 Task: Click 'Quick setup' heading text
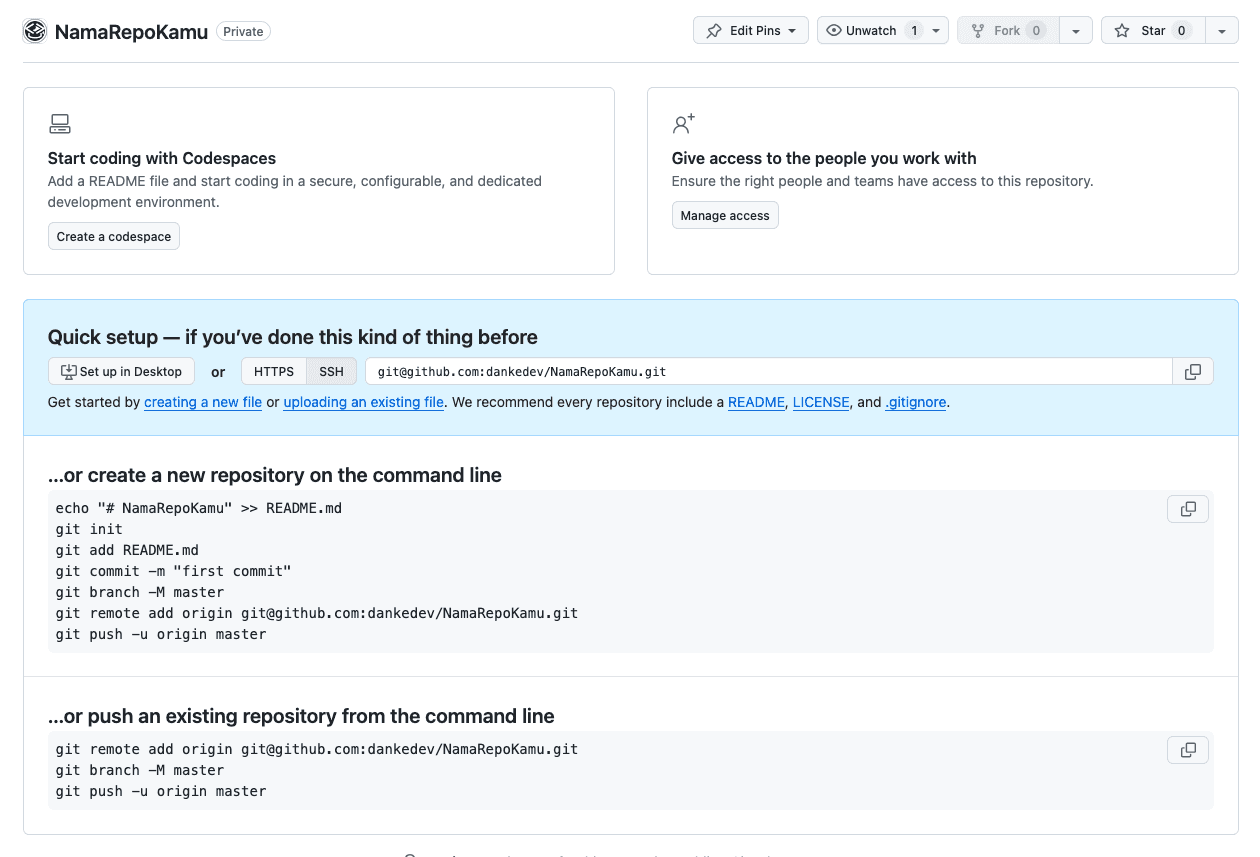coord(293,337)
